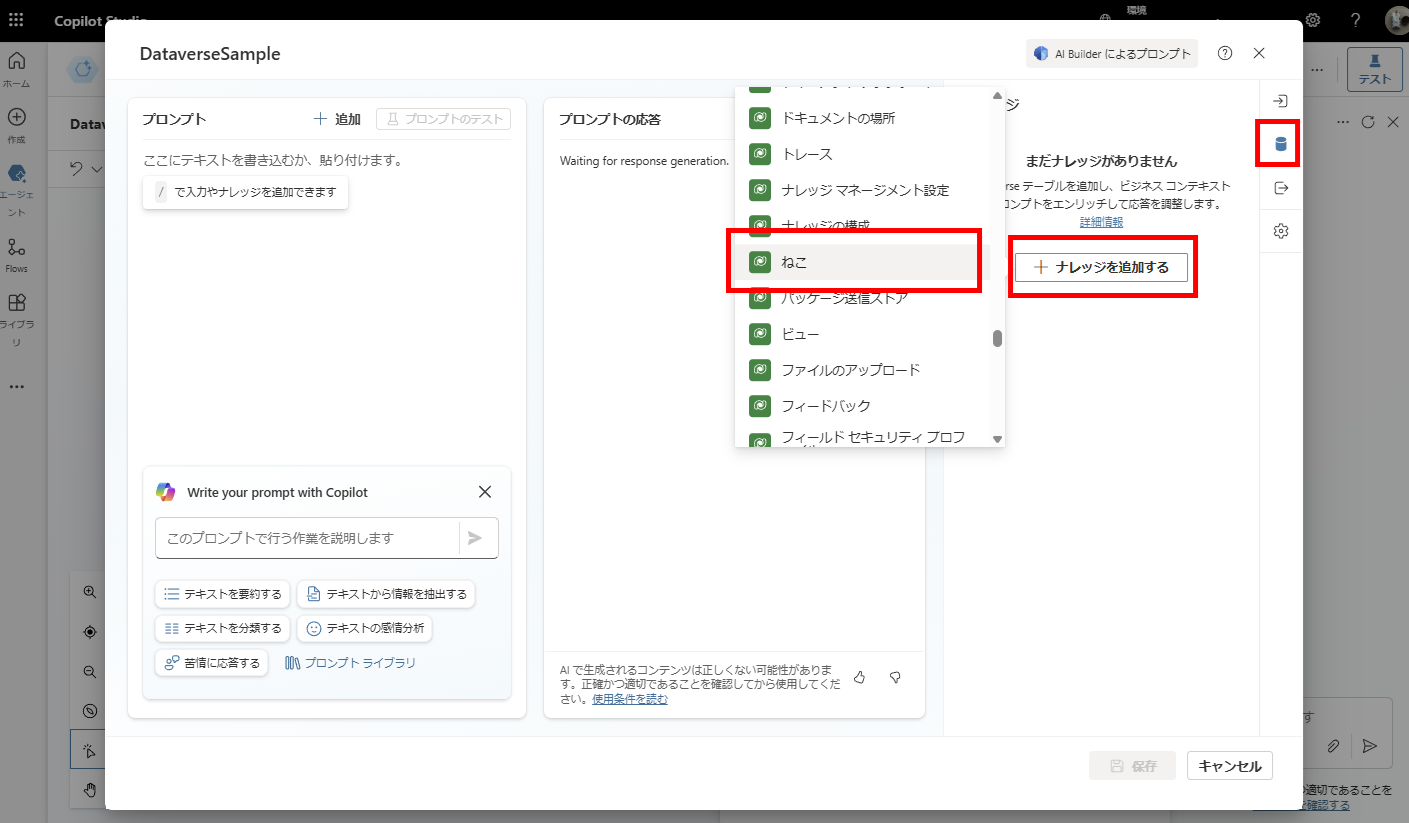The width and height of the screenshot is (1409, 823).
Task: Select the zoom in magnifier tool
Action: click(x=89, y=591)
